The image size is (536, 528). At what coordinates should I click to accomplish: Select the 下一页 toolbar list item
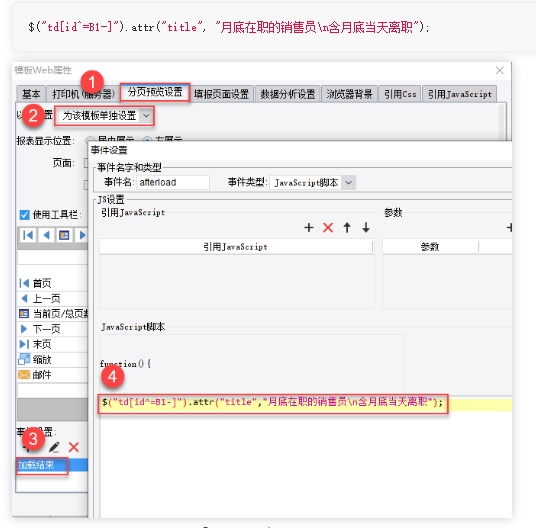[x=52, y=329]
